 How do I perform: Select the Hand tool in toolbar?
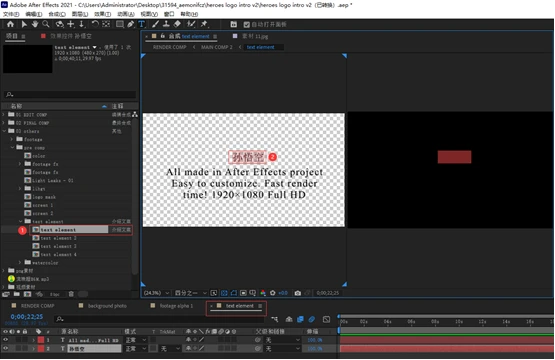click(x=35, y=24)
